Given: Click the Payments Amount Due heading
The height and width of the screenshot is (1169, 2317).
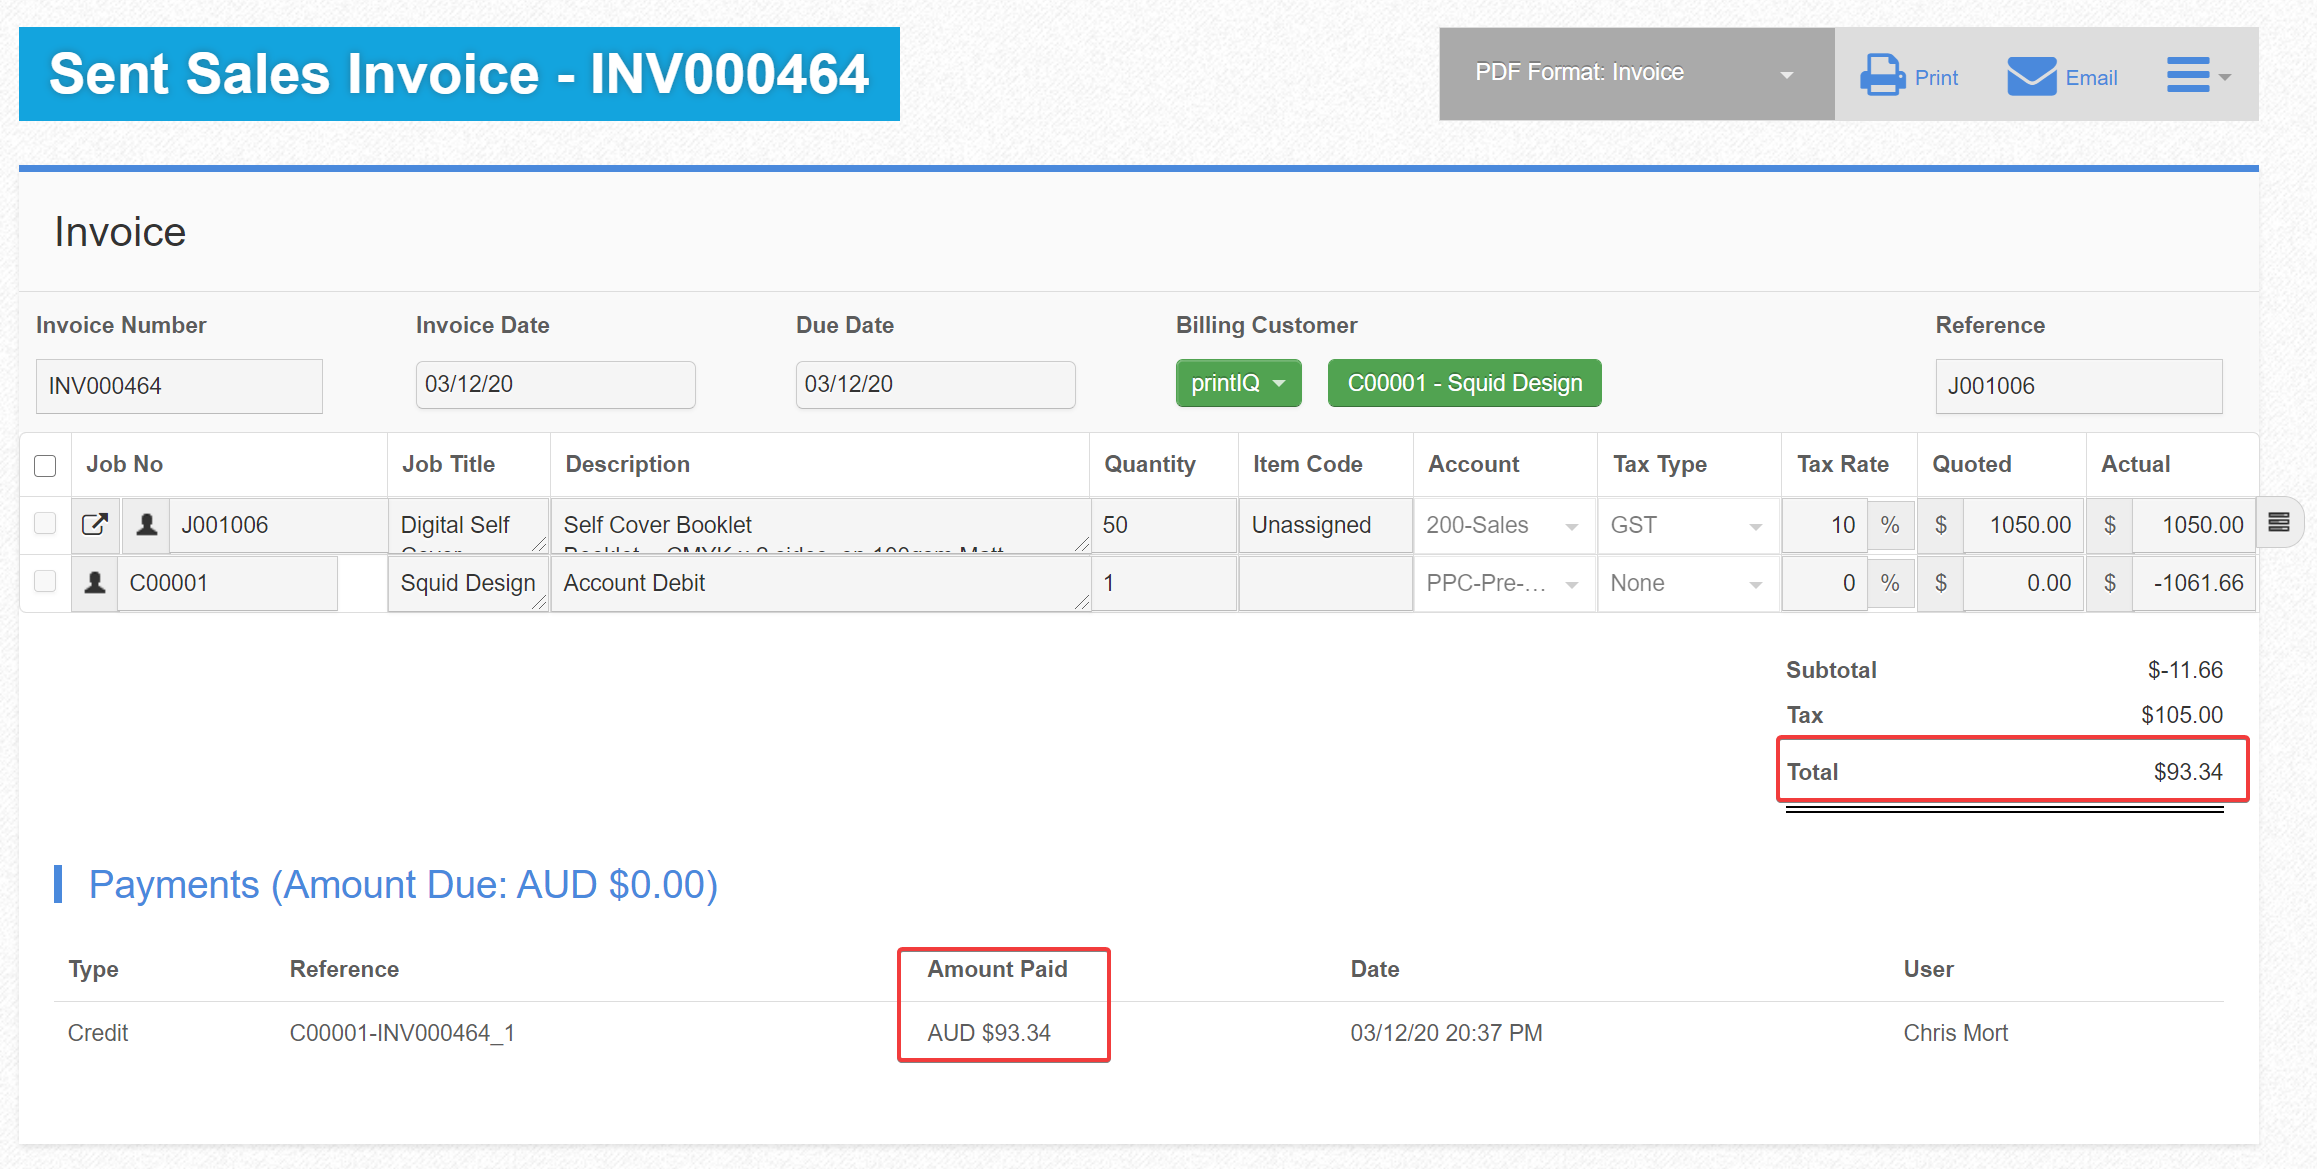Looking at the screenshot, I should [403, 884].
